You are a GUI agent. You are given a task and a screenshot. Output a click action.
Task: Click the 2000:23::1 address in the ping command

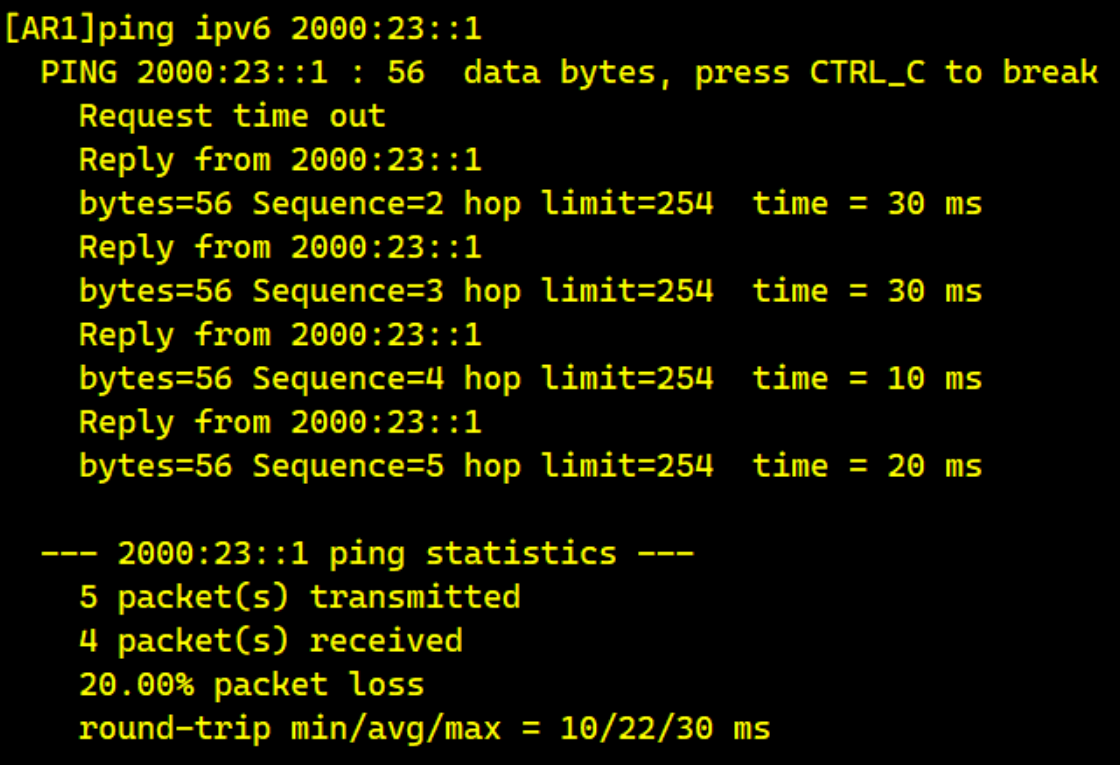[x=386, y=28]
